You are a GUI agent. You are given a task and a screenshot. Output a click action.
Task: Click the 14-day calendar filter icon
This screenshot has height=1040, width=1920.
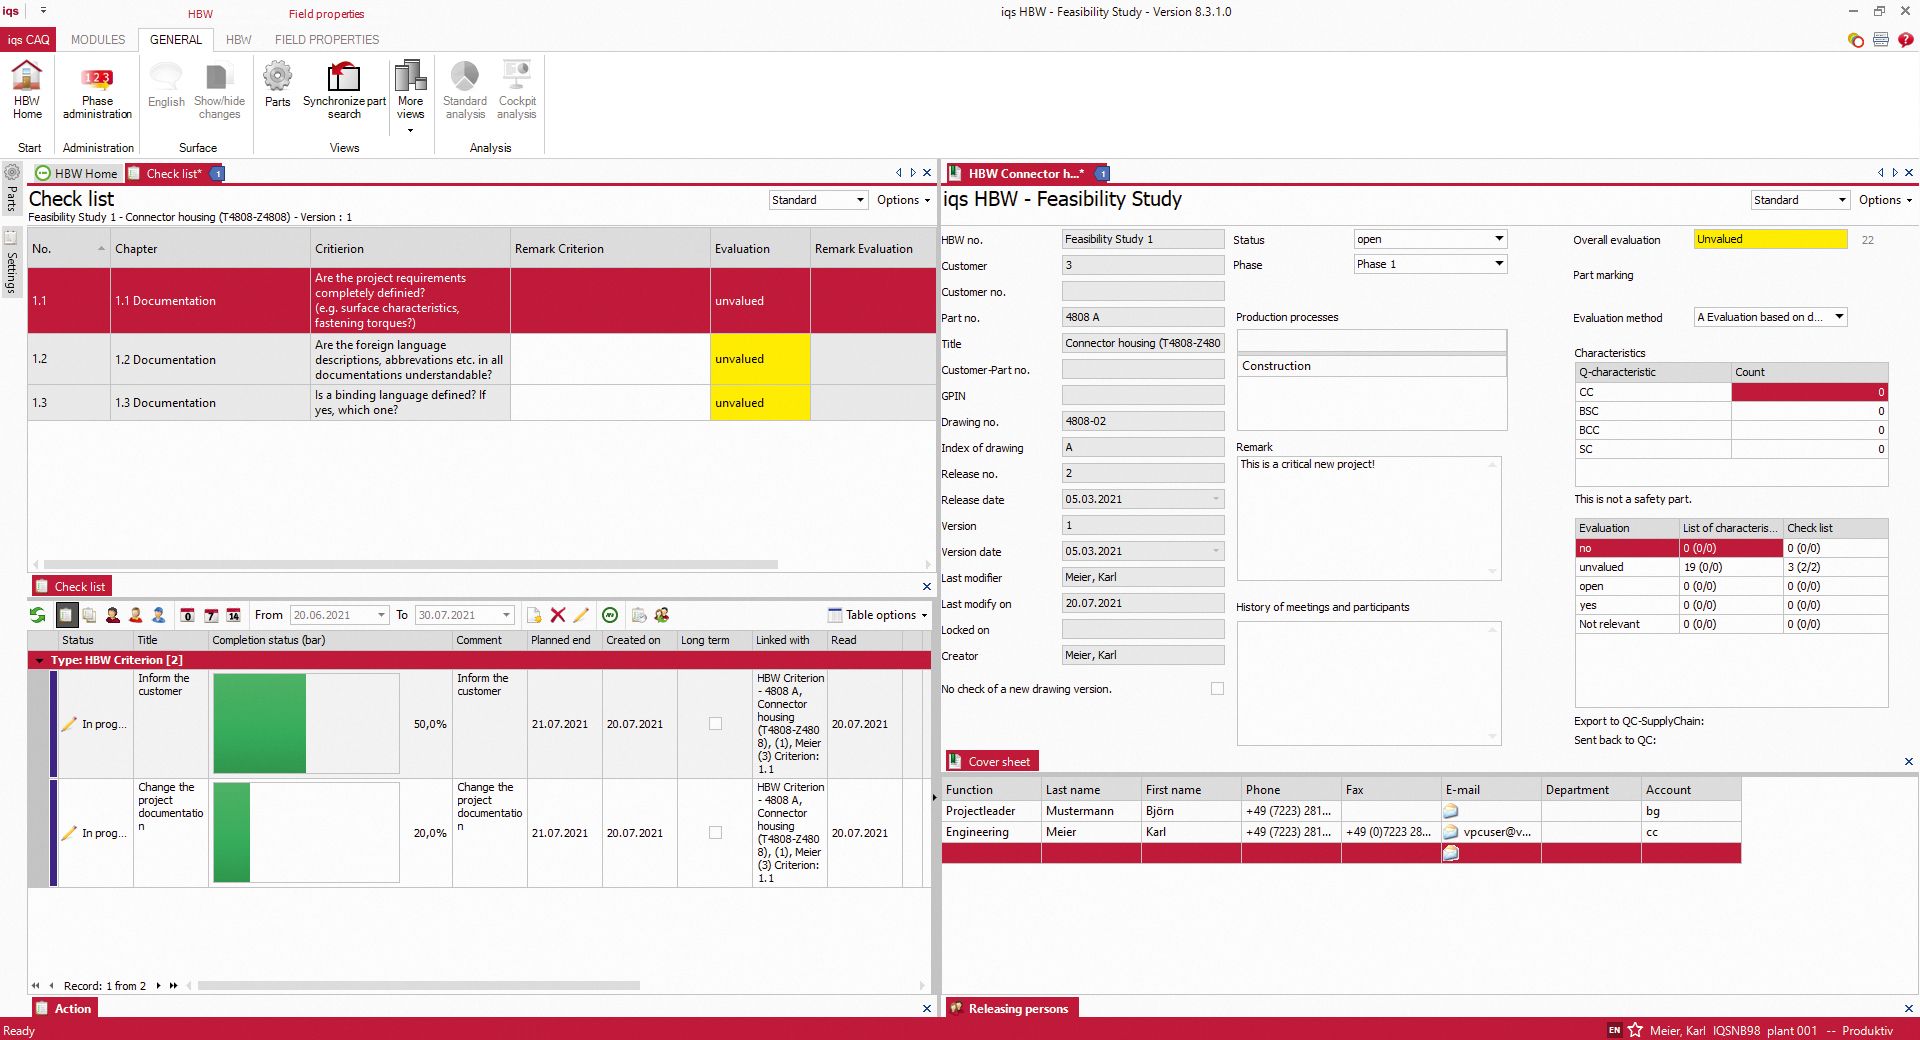pyautogui.click(x=234, y=615)
